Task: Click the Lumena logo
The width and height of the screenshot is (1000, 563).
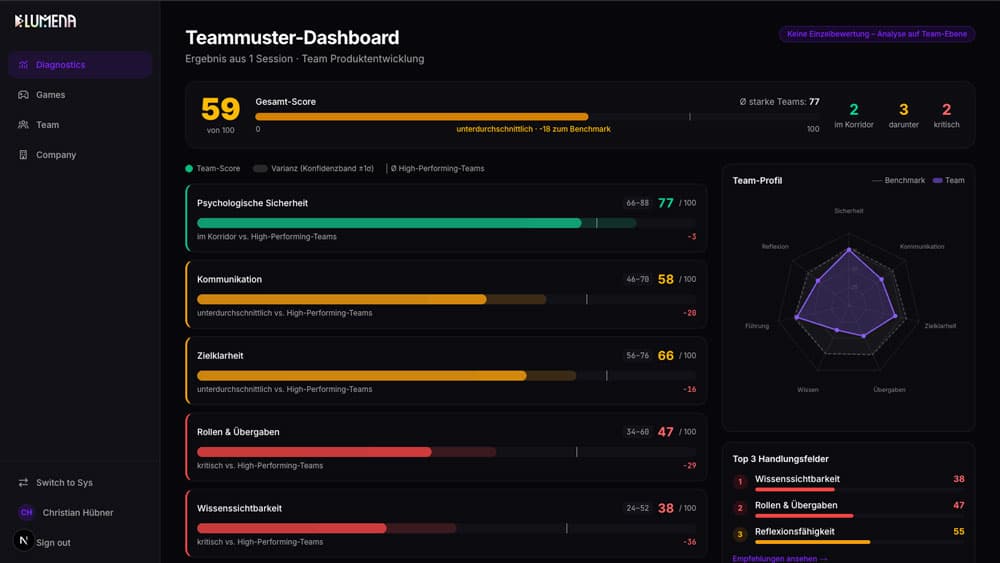Action: [x=45, y=21]
